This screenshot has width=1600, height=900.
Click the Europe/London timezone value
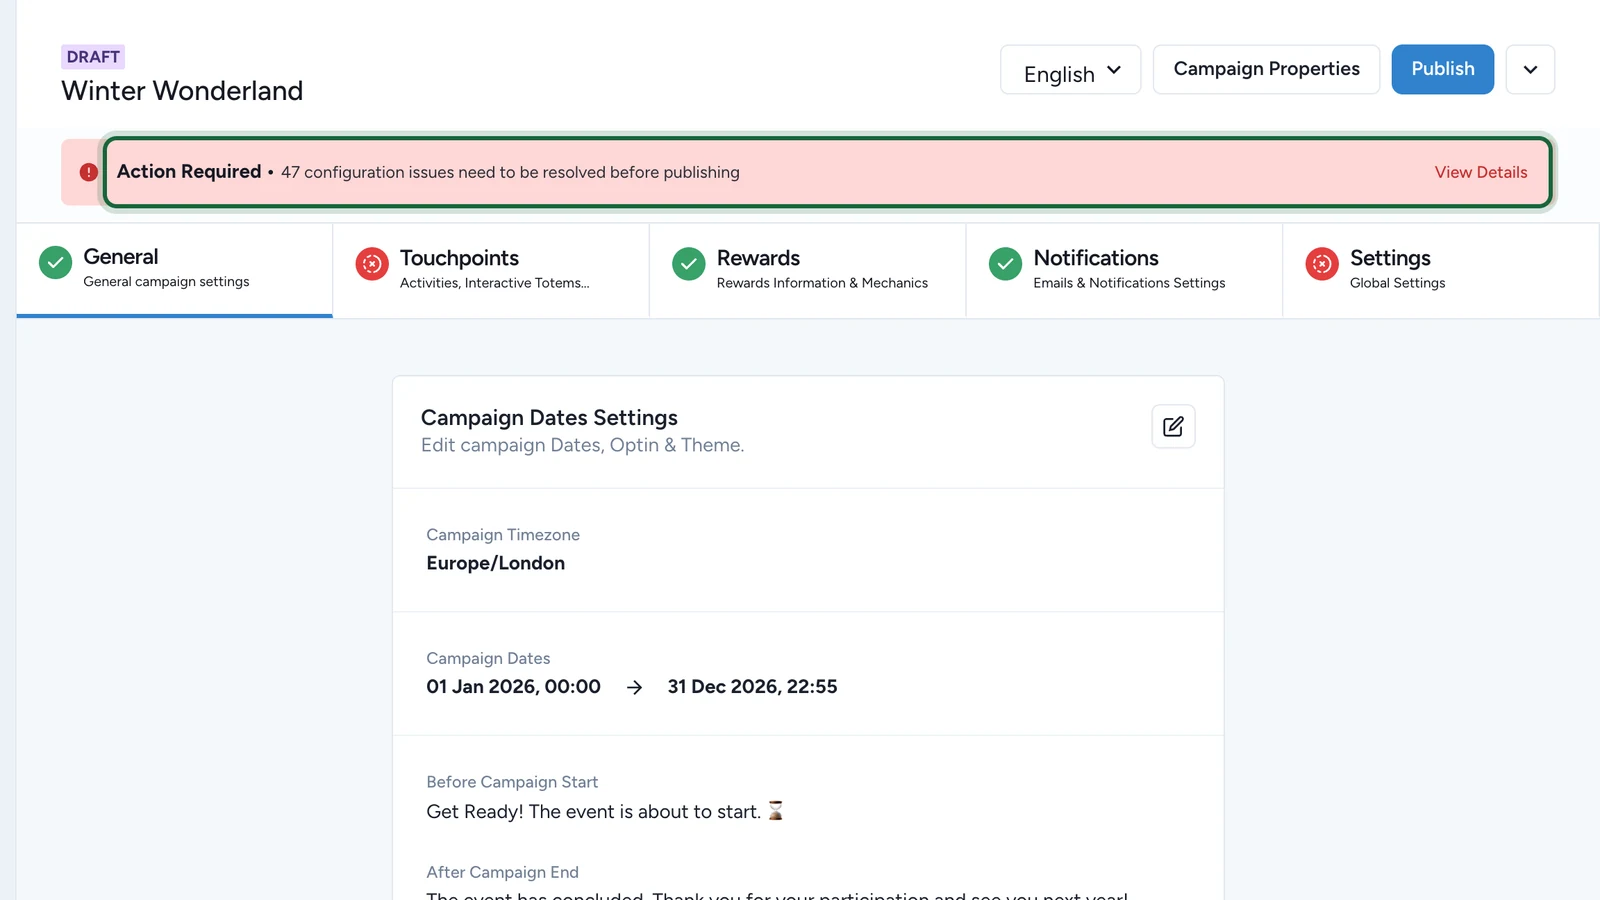click(495, 563)
